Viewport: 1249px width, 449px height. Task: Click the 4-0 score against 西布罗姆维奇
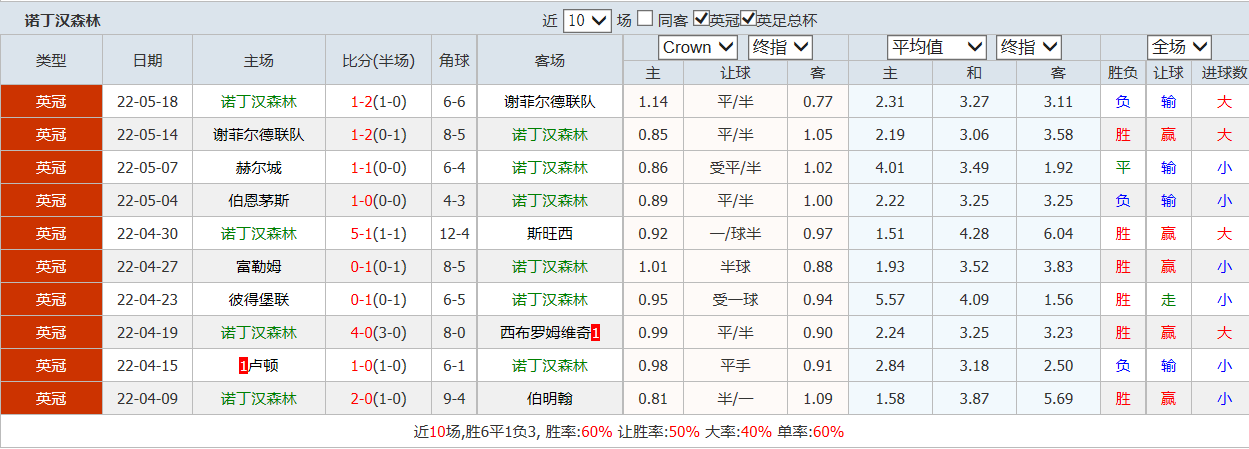(x=361, y=333)
